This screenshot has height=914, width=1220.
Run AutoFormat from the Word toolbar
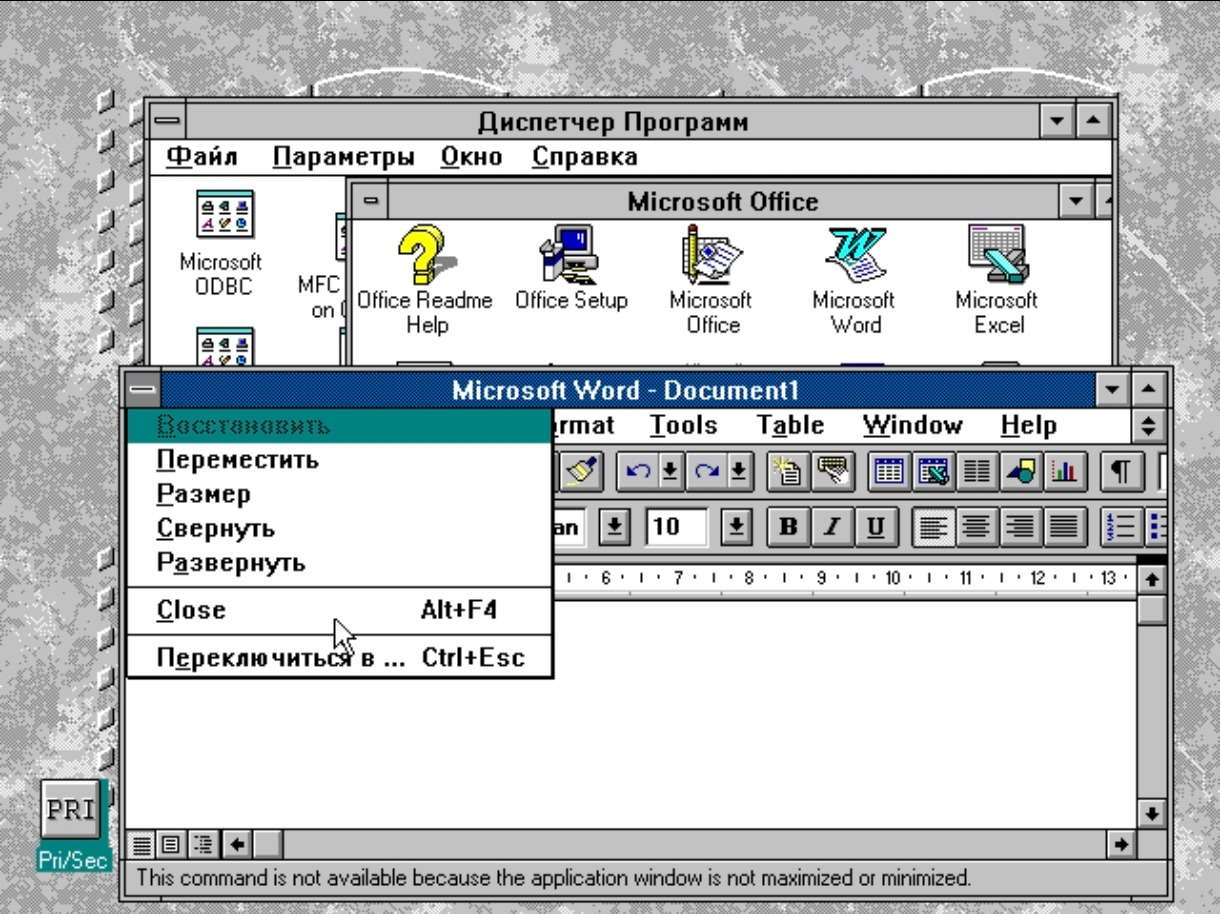787,471
